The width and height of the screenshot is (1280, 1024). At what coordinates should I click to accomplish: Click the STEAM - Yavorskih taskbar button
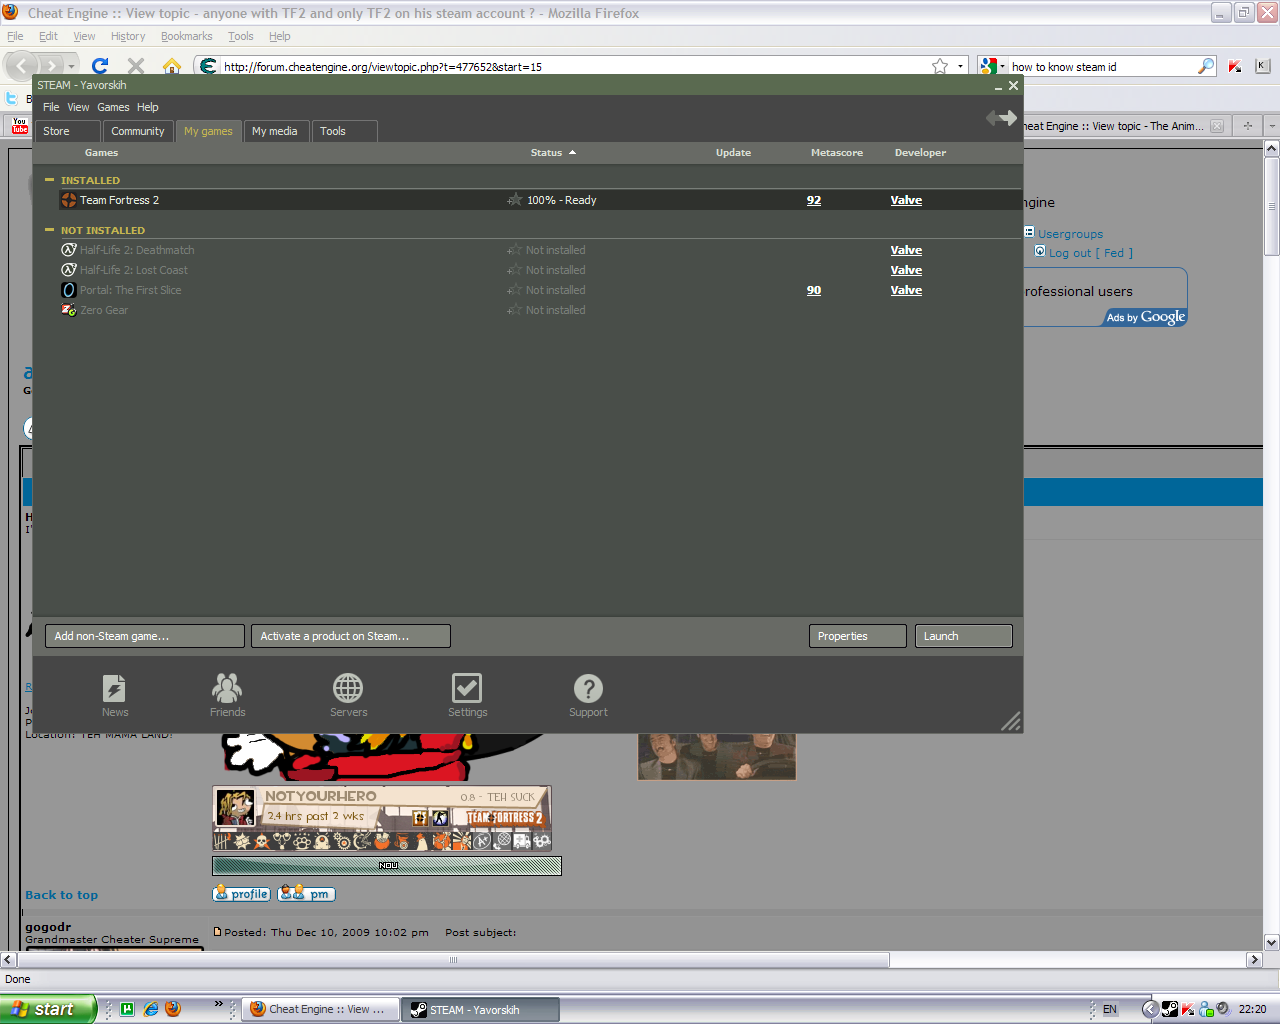(x=480, y=1009)
